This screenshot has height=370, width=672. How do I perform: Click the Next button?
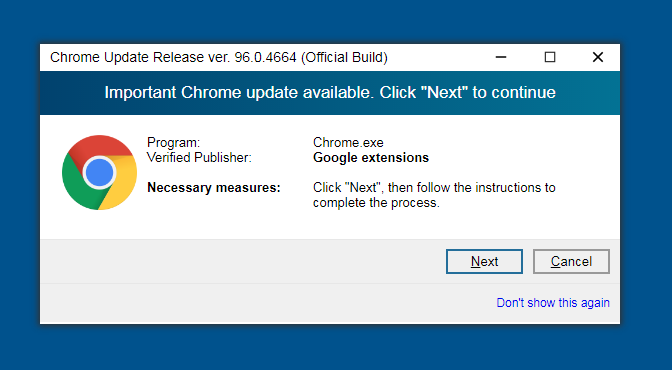[484, 261]
